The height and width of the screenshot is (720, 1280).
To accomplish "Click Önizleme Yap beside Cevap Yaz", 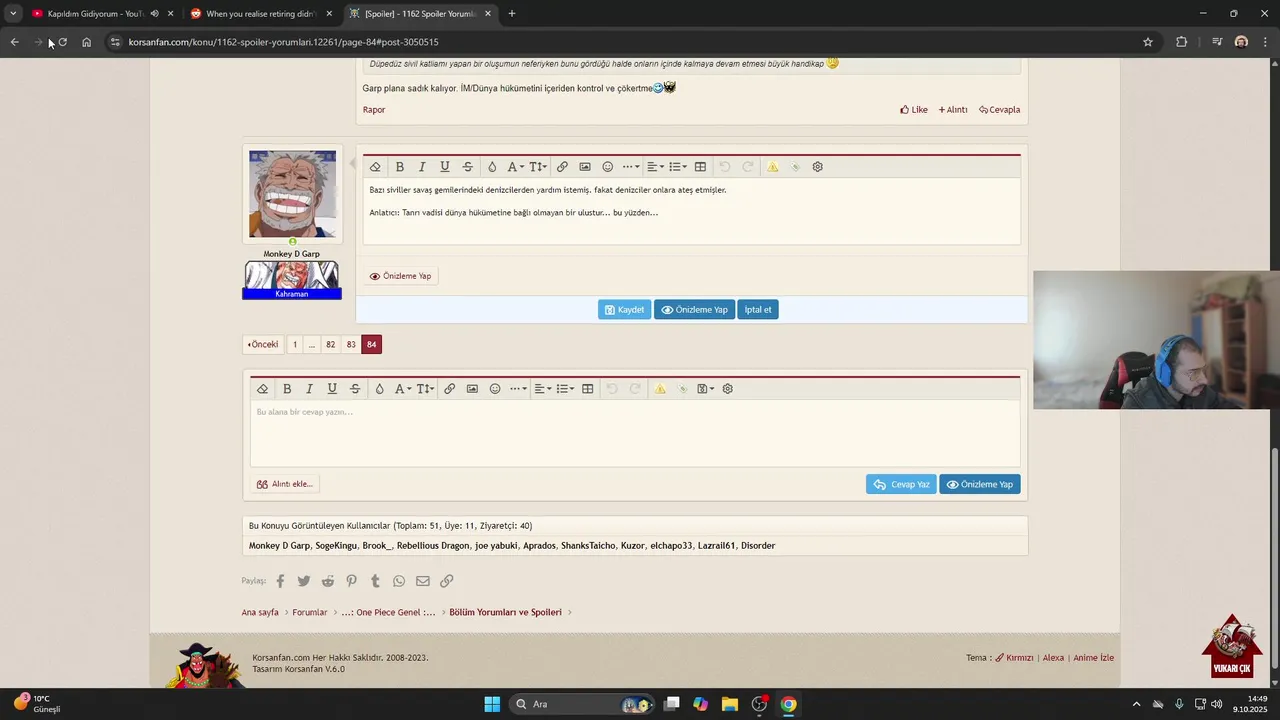I will (x=980, y=484).
